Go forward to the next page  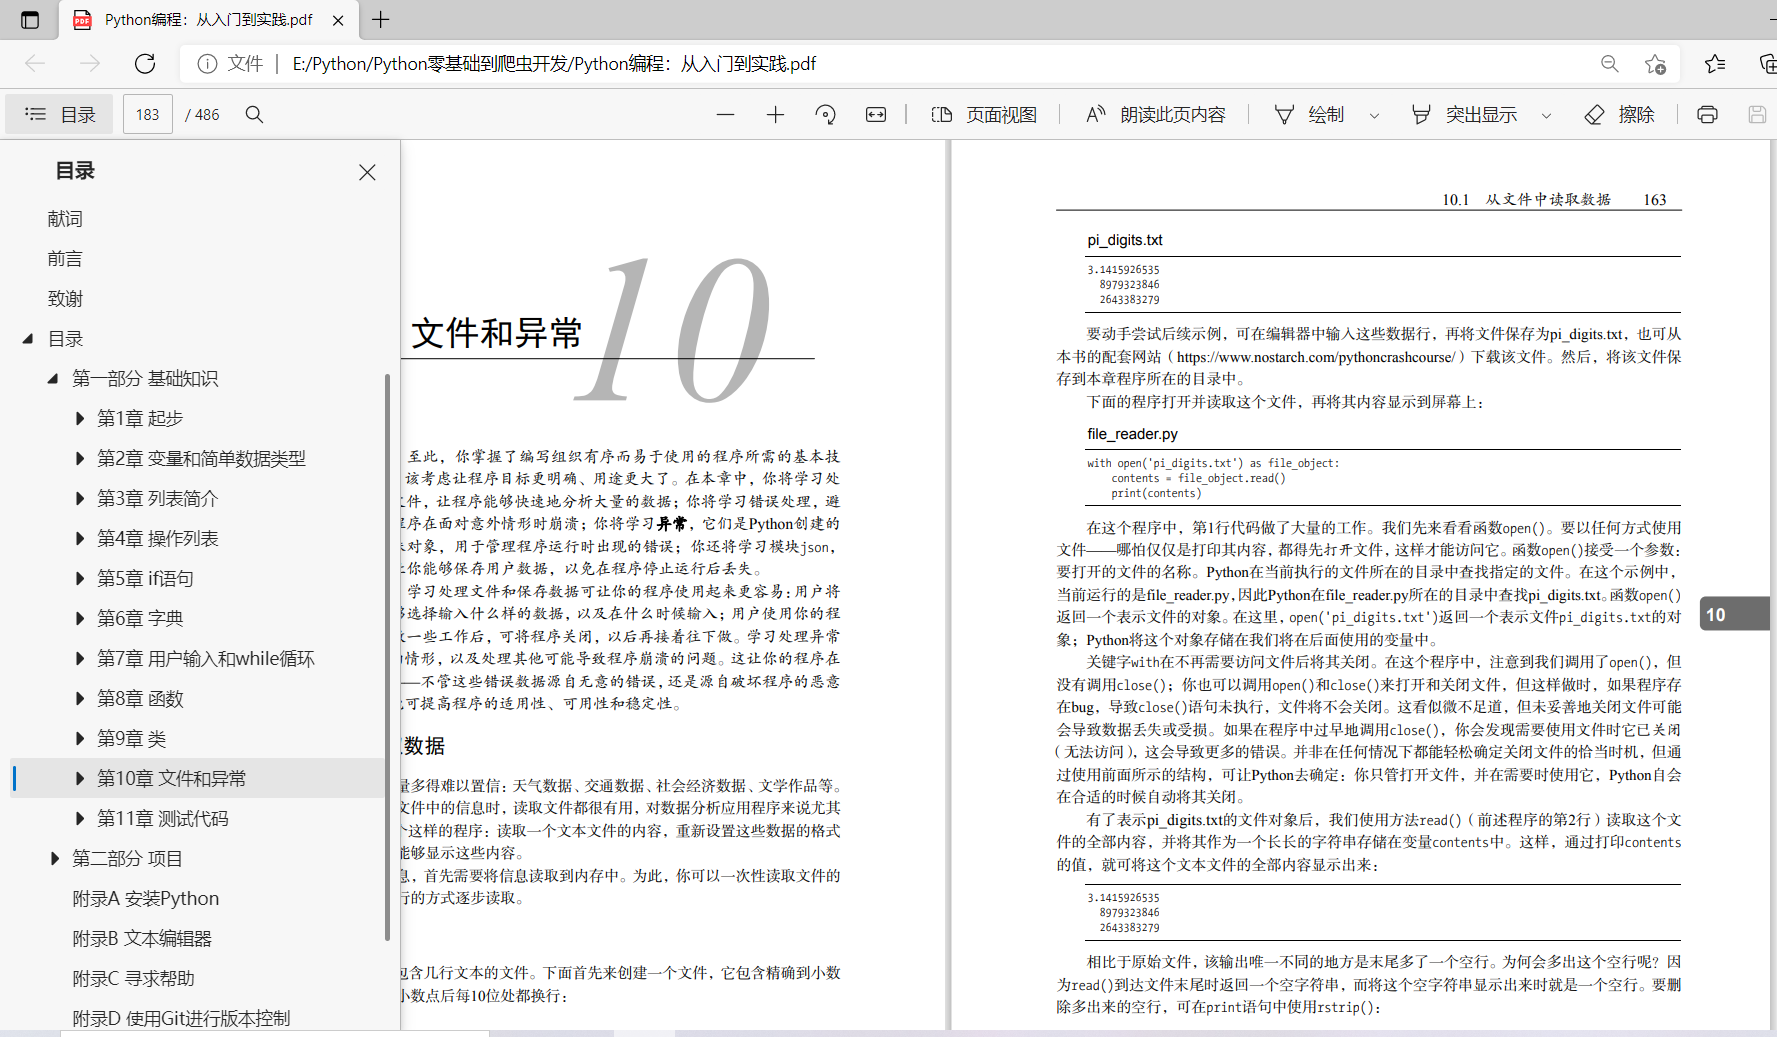(x=90, y=64)
